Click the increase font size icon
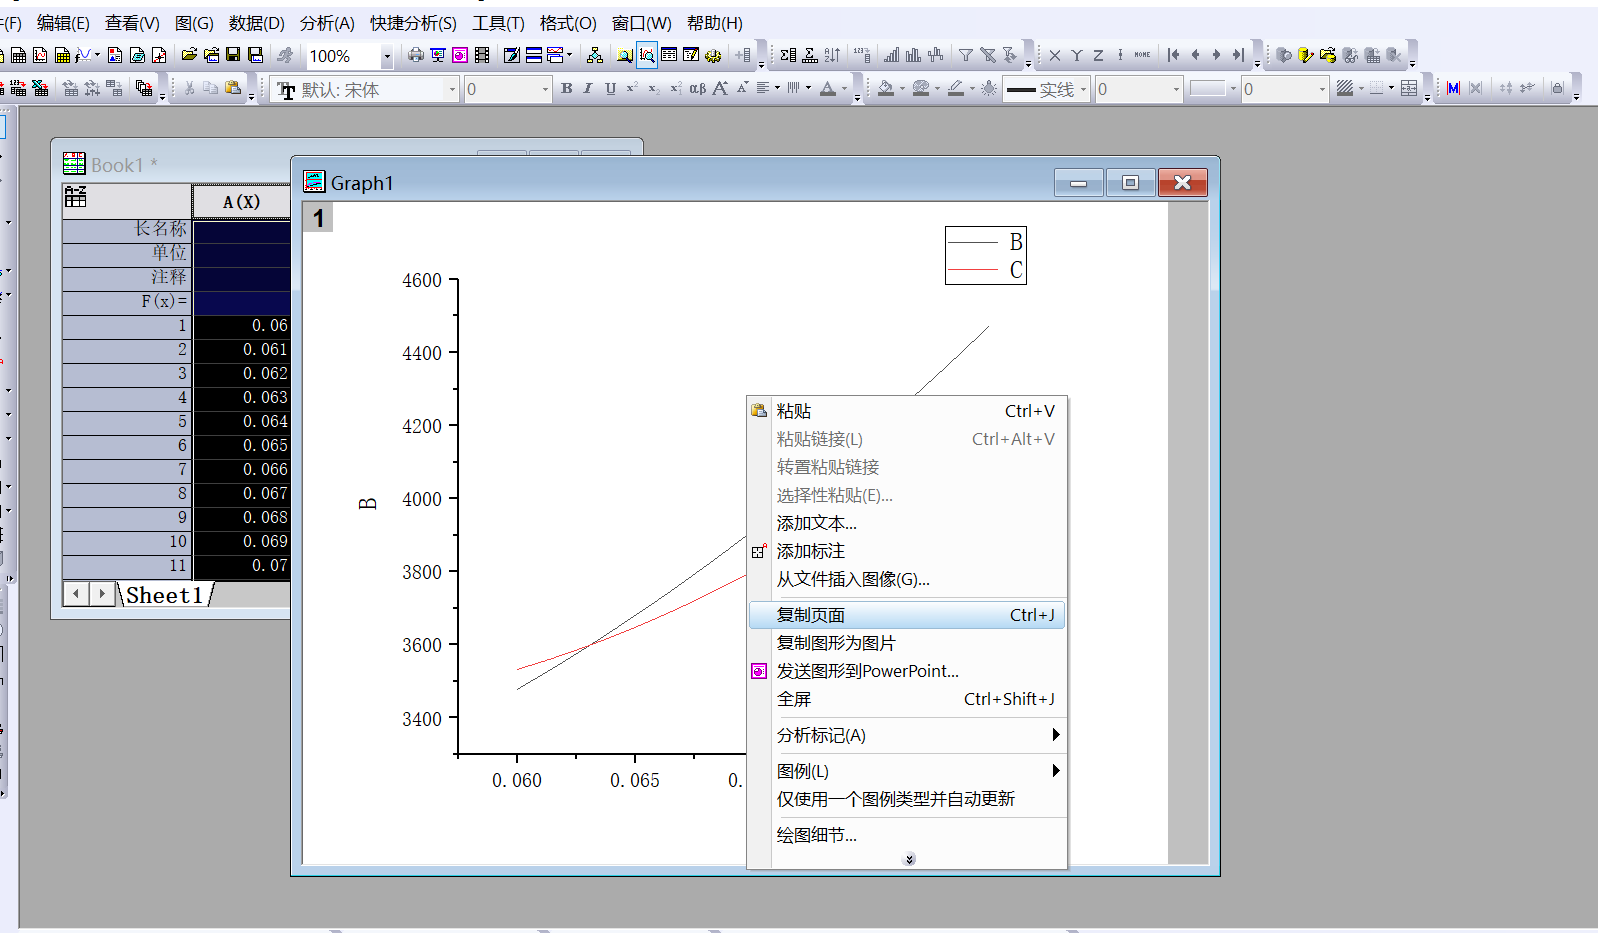1598x933 pixels. 719,88
